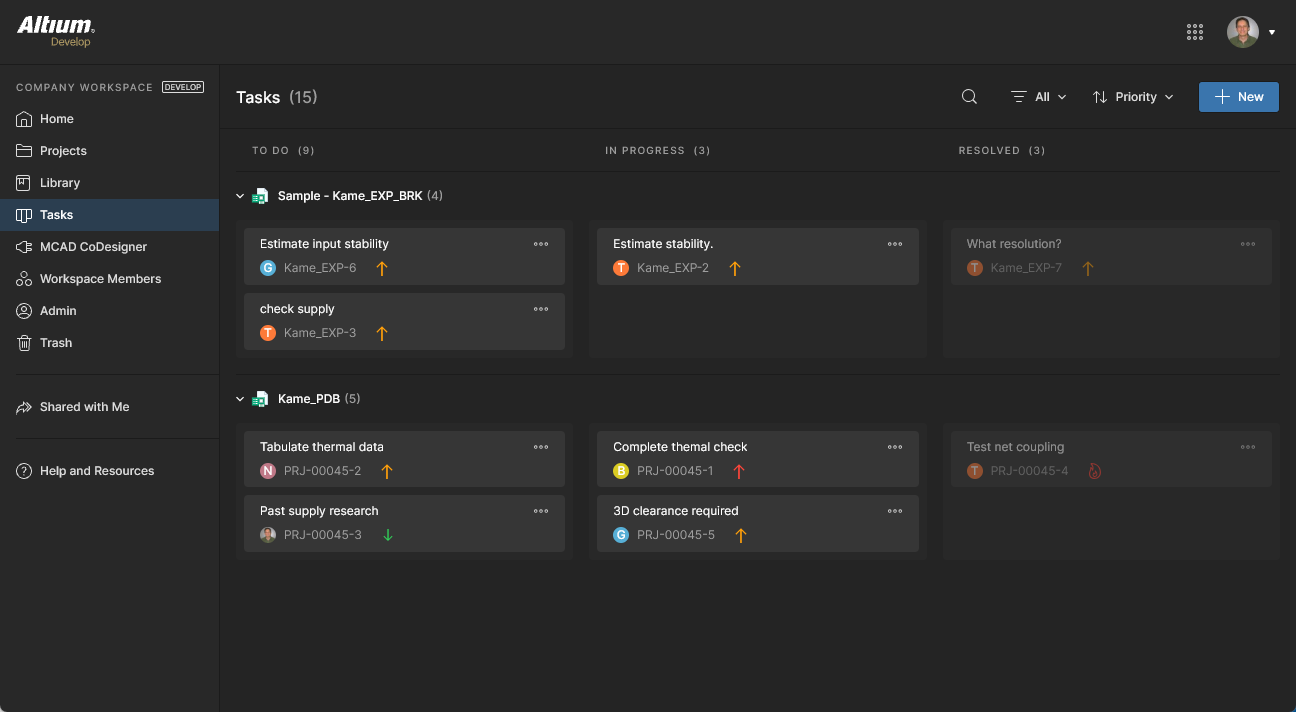Click the G assignee avatar on Kame_EXP-6
Image resolution: width=1296 pixels, height=712 pixels.
(268, 268)
